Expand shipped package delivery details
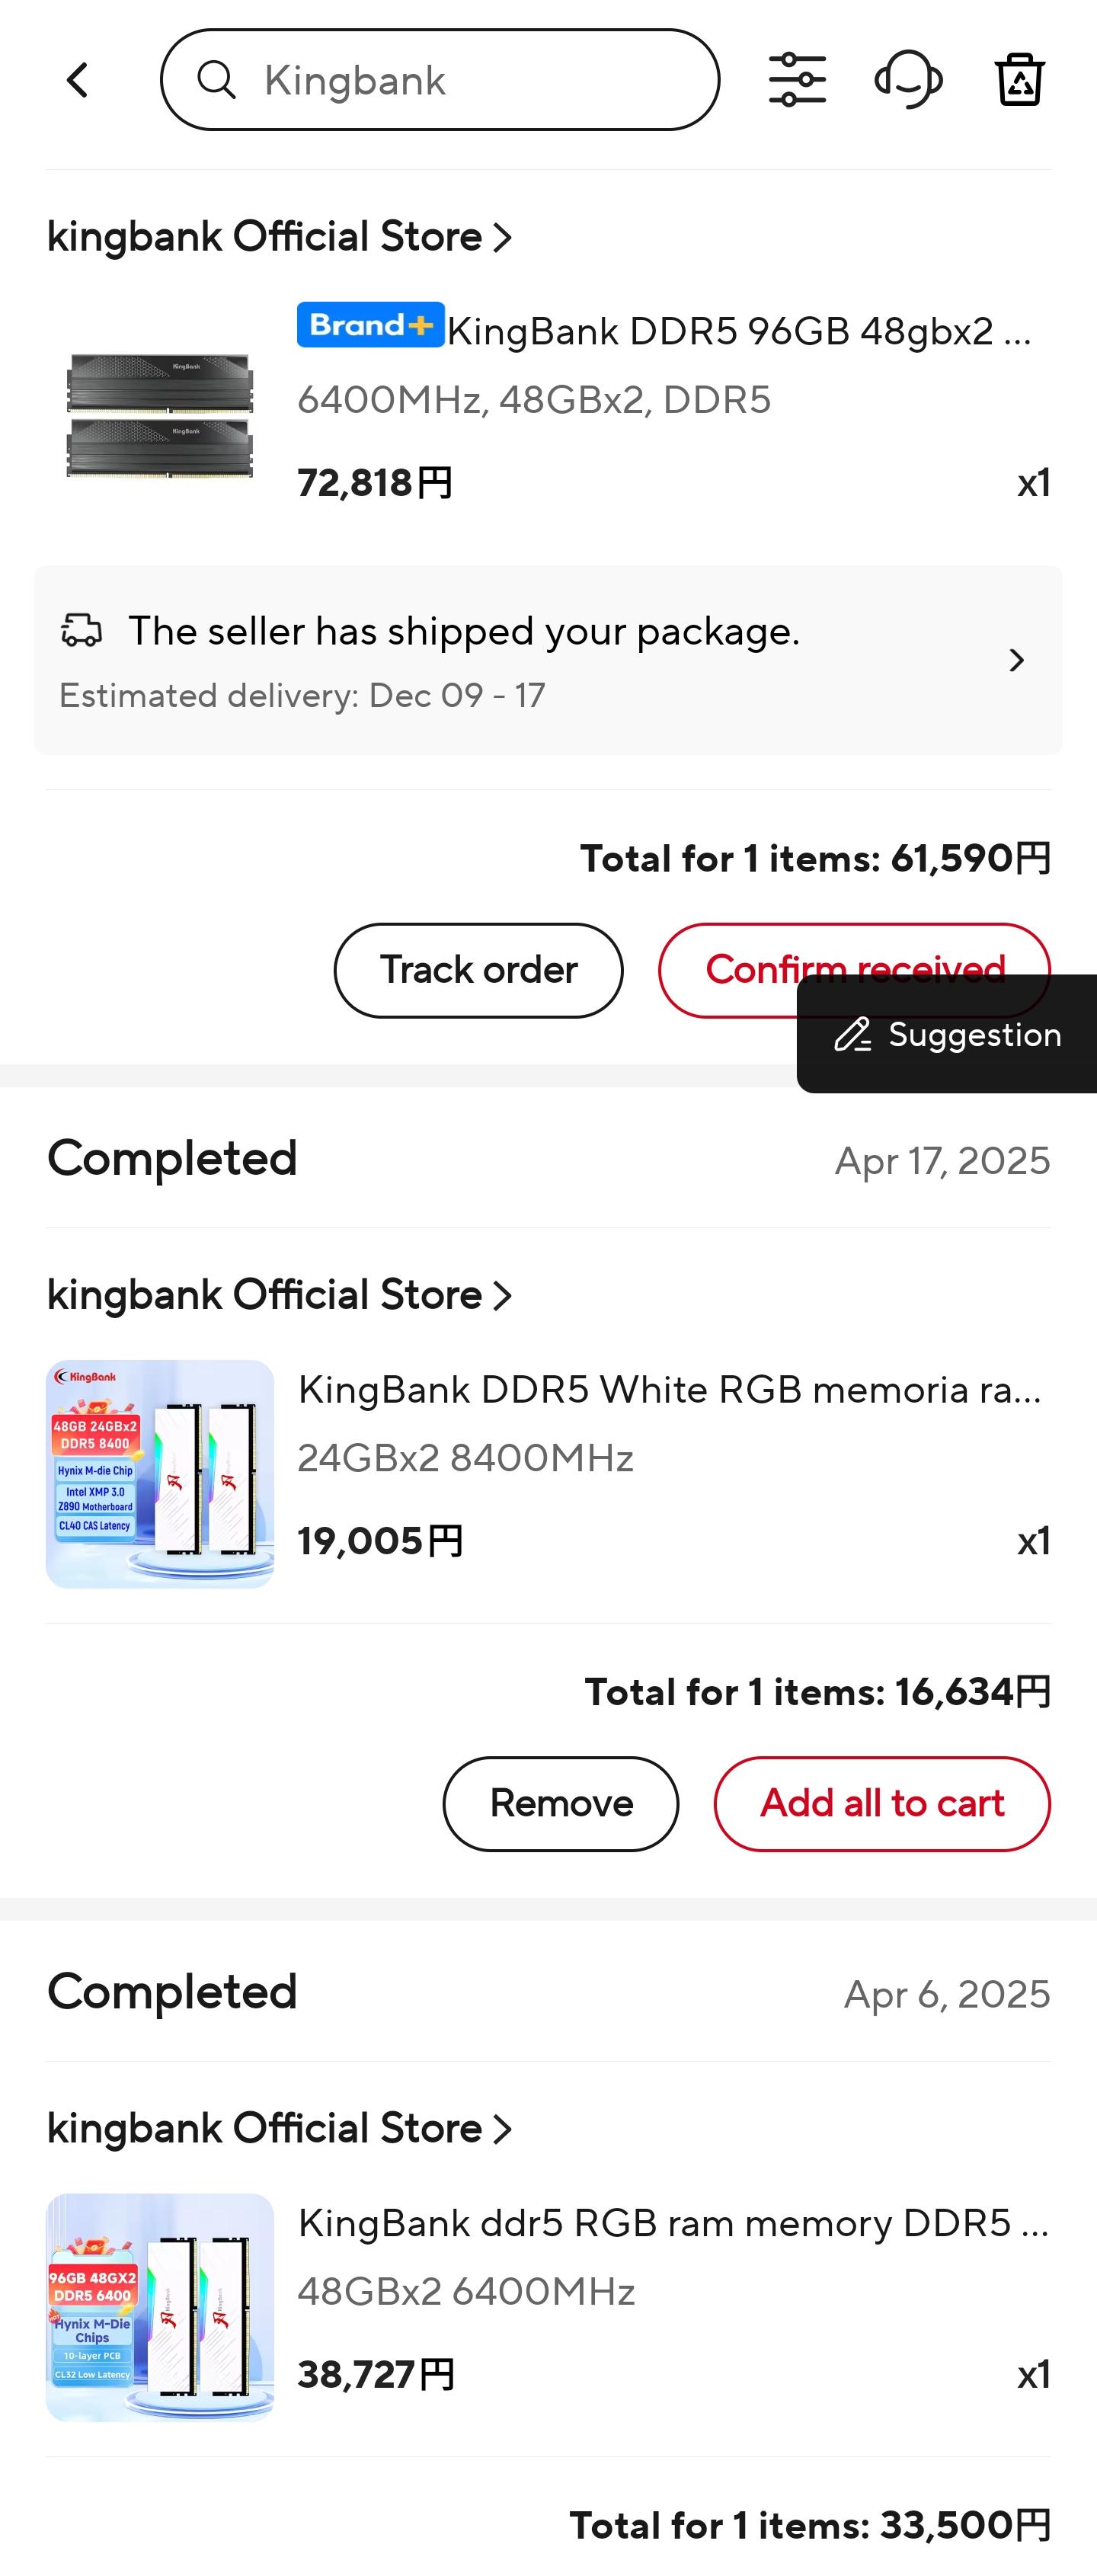This screenshot has width=1097, height=2576. coord(1016,660)
